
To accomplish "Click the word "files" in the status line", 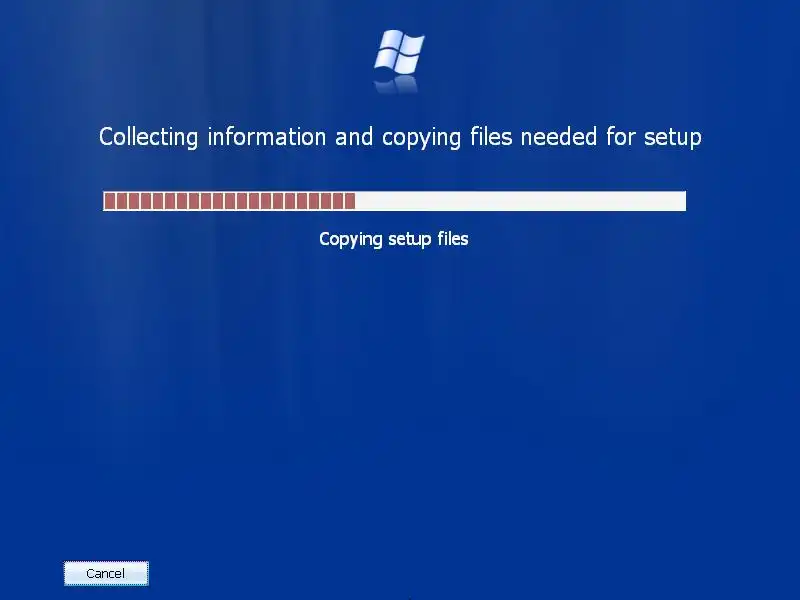I will coord(453,238).
